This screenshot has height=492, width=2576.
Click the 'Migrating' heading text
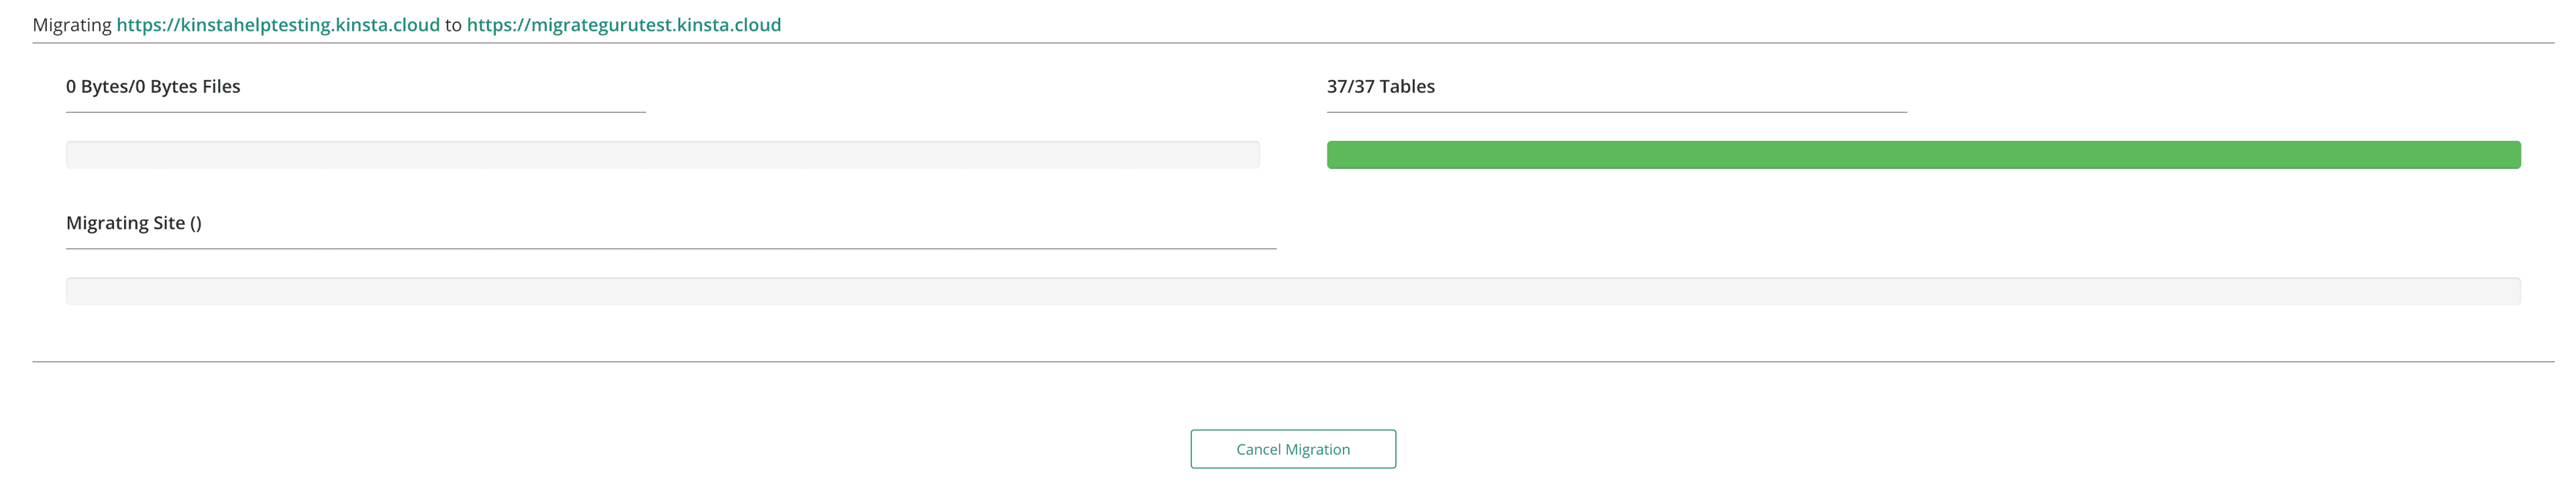(72, 25)
